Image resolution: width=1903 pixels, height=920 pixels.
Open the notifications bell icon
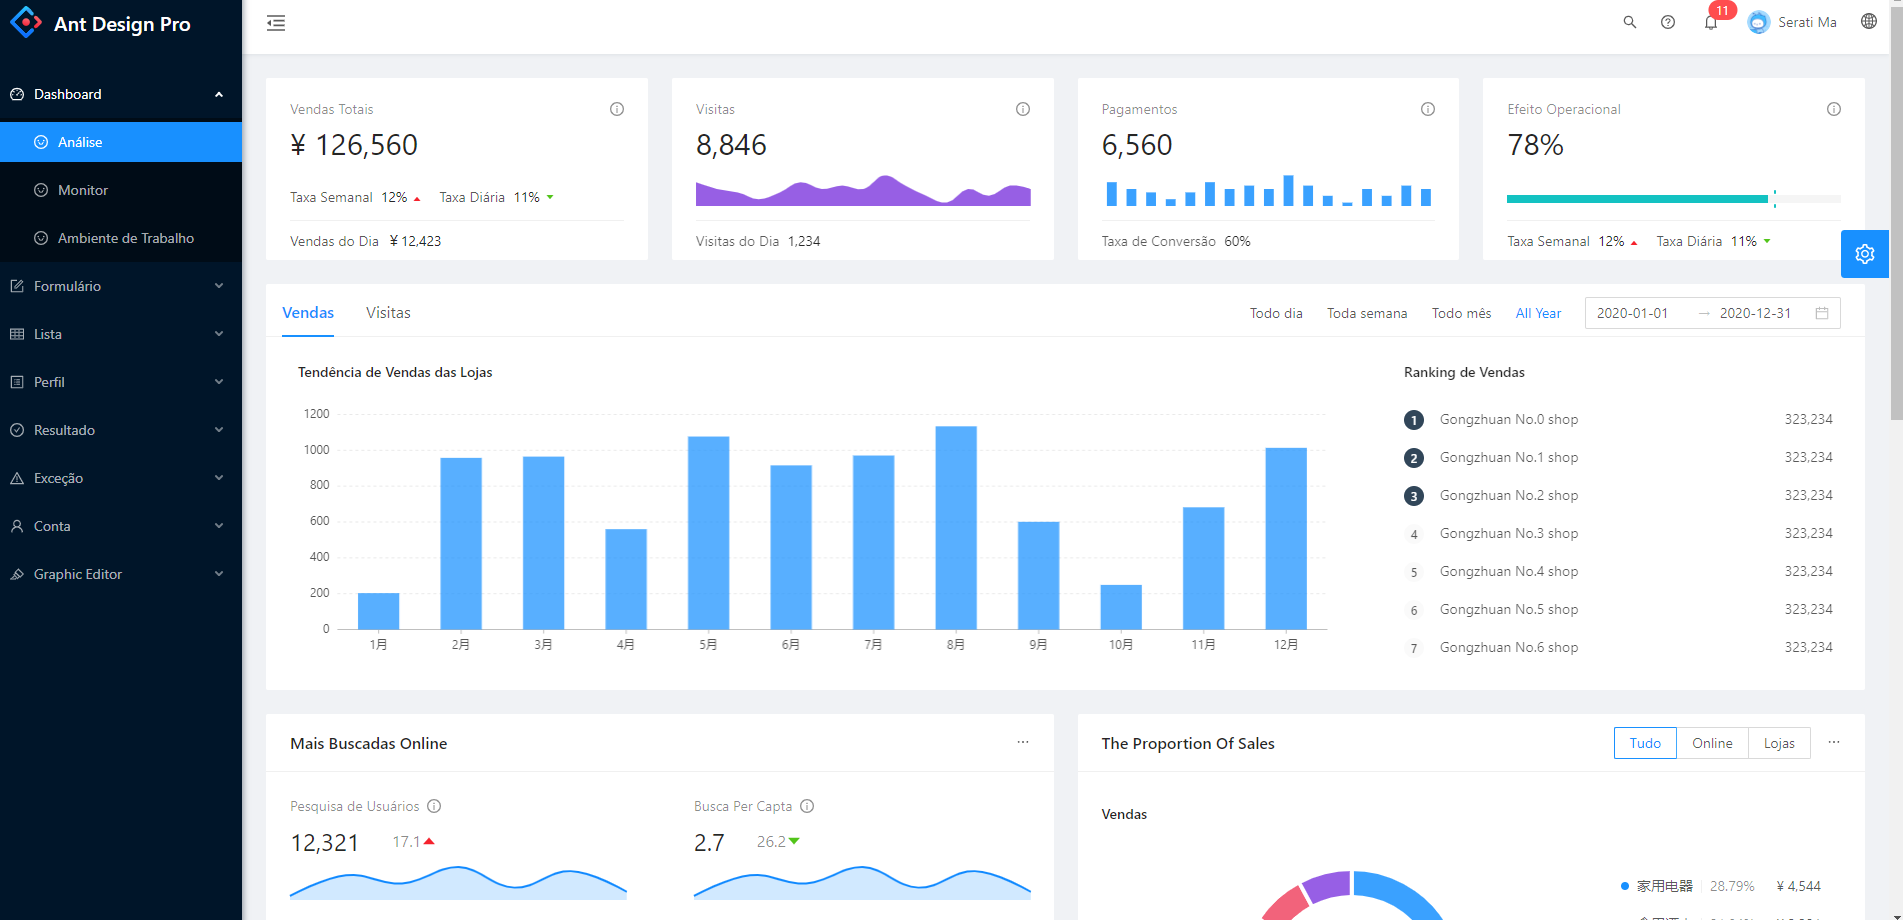tap(1711, 22)
